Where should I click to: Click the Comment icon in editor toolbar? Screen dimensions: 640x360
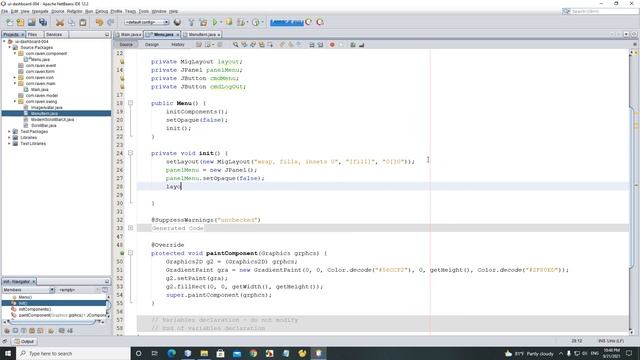[x=353, y=44]
